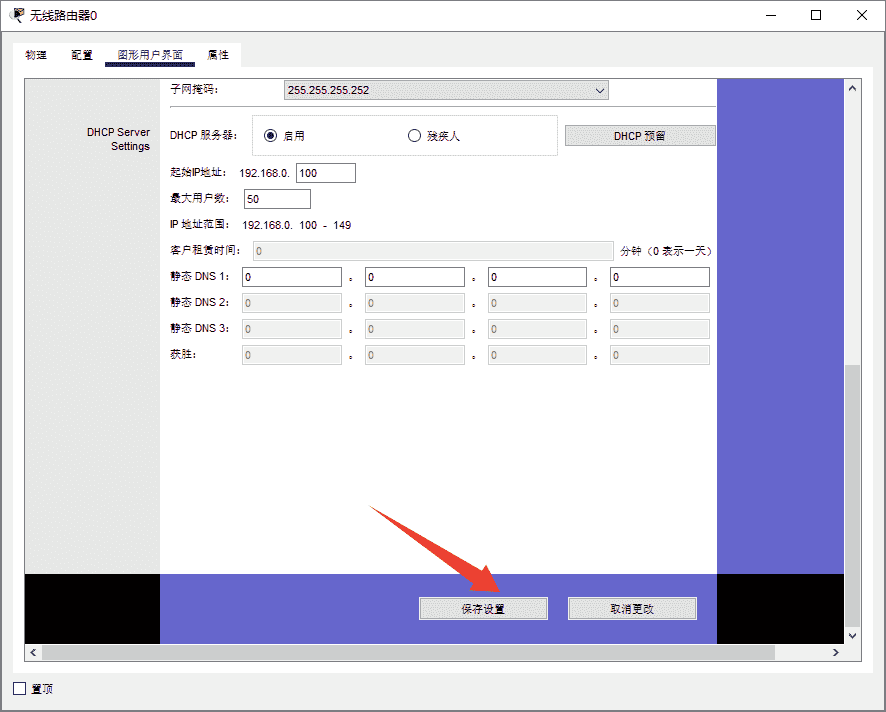Select the 启用 DHCP radio button
Screen dimensions: 886x712
tap(270, 136)
